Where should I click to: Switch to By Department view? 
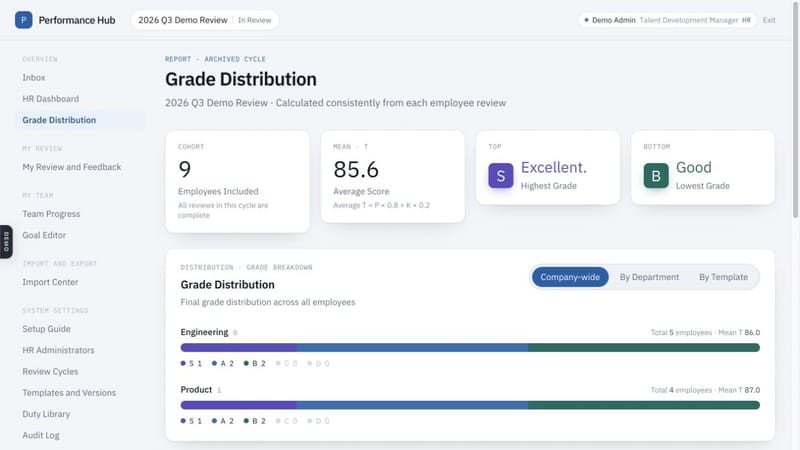[649, 277]
